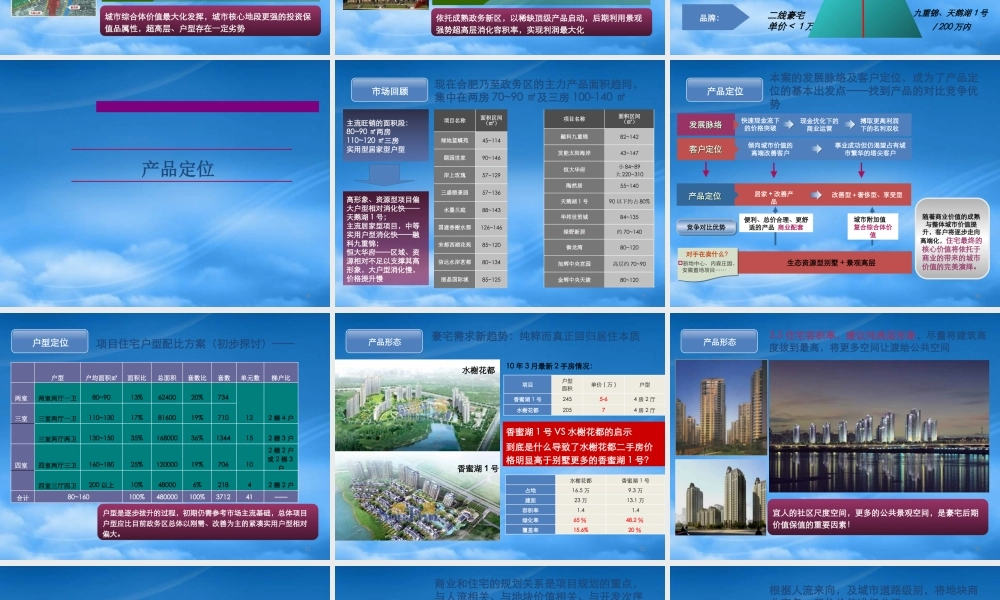Click the 香蜜湖 1 号 aerial photo
The image size is (1000, 600).
click(x=417, y=495)
